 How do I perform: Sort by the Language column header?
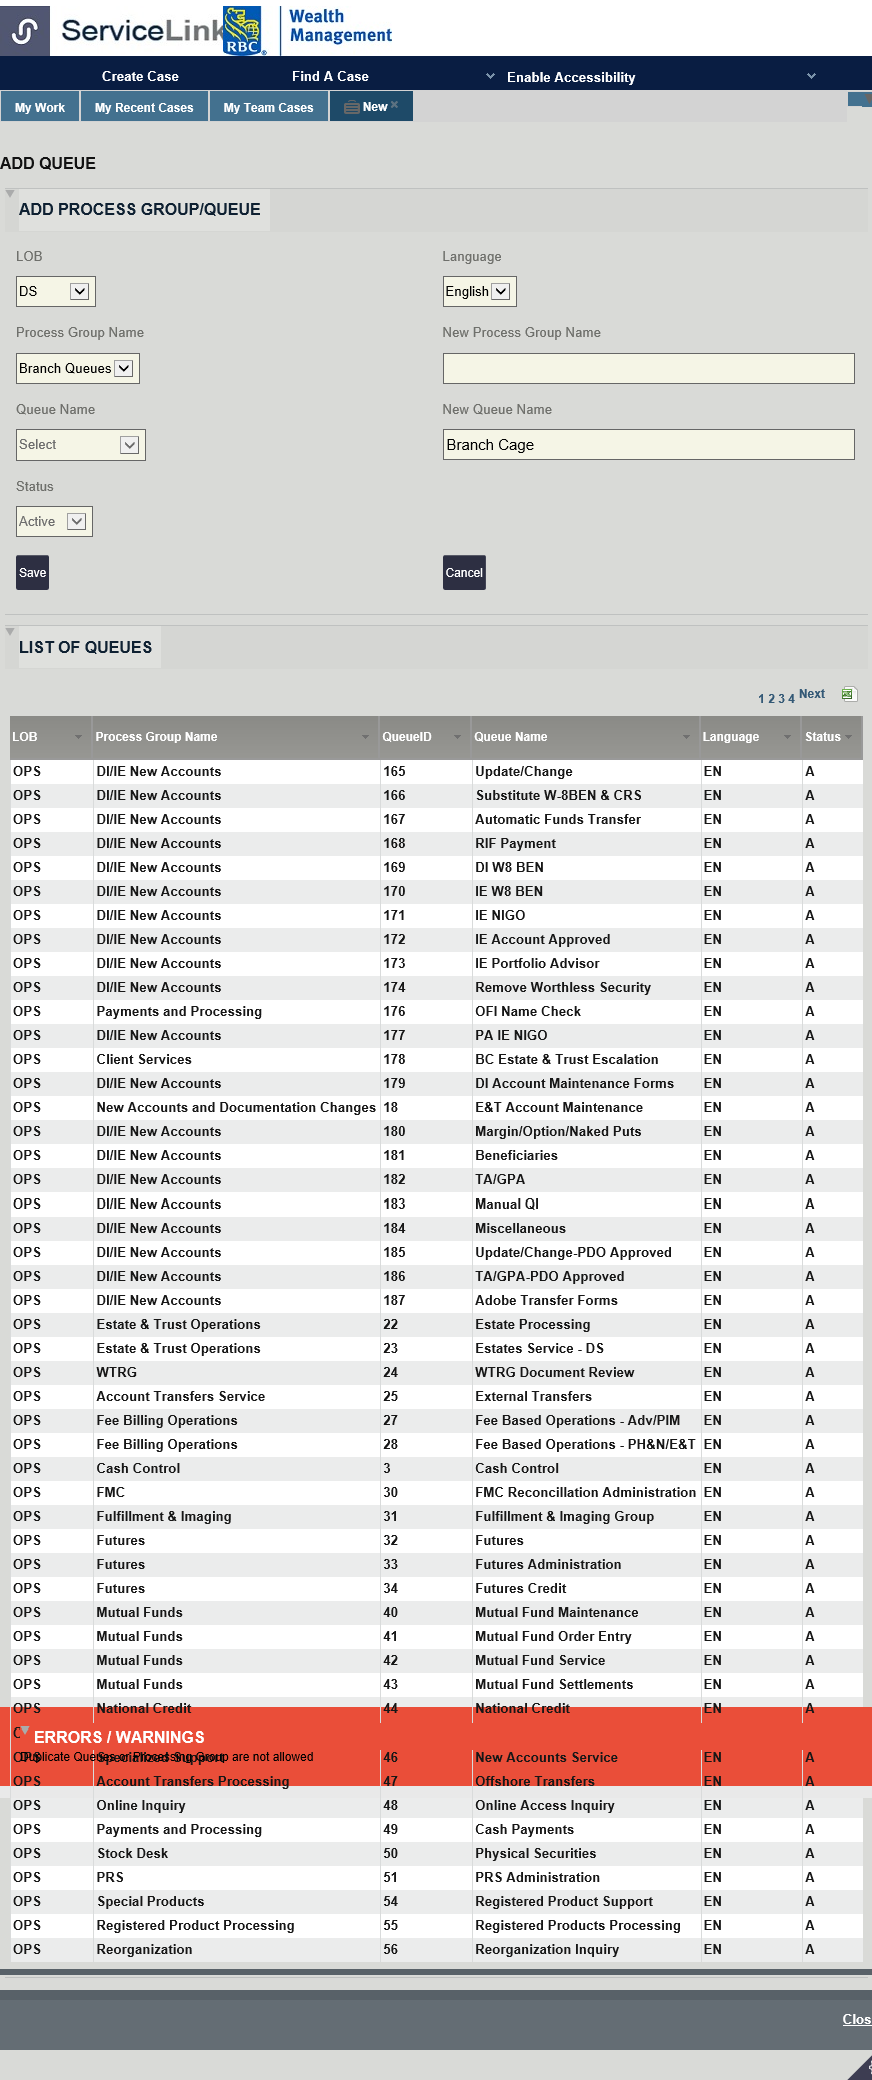pyautogui.click(x=730, y=737)
